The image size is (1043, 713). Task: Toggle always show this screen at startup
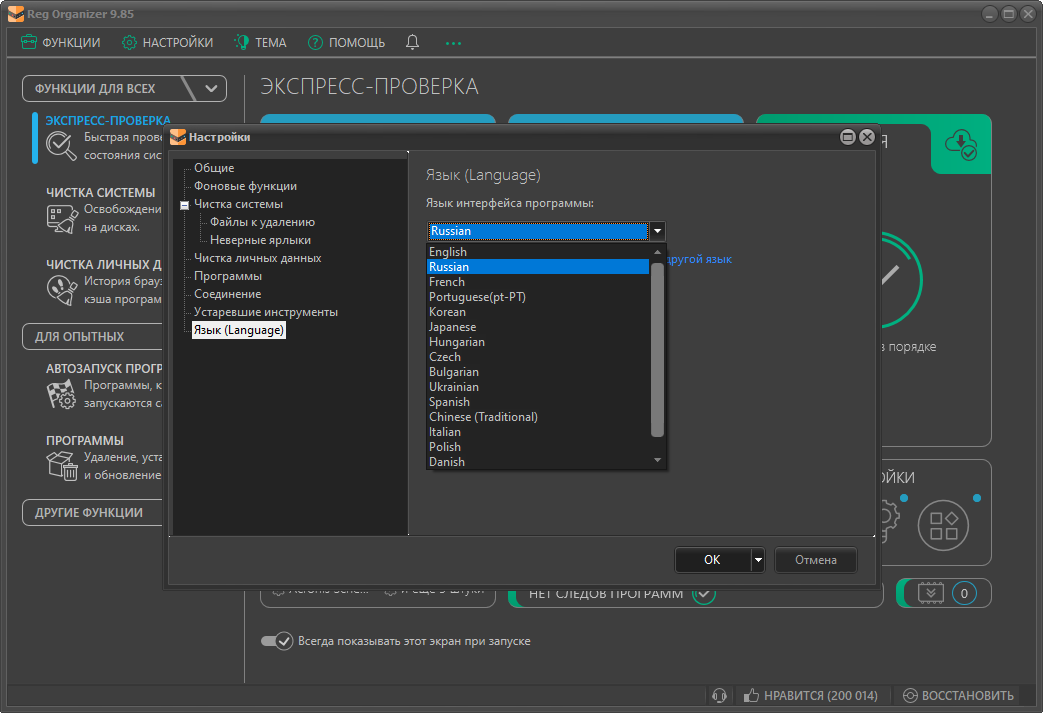click(x=276, y=641)
